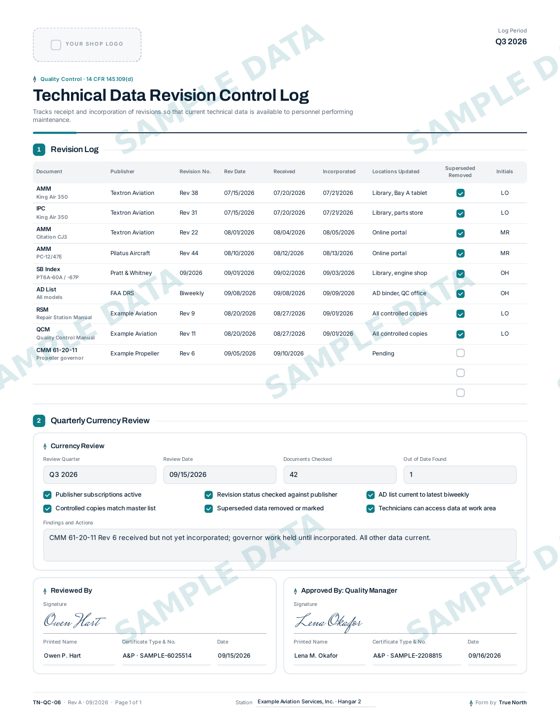Toggle Superseded Removed for AMM Citation CJ3
Image resolution: width=560 pixels, height=725 pixels.
(460, 233)
